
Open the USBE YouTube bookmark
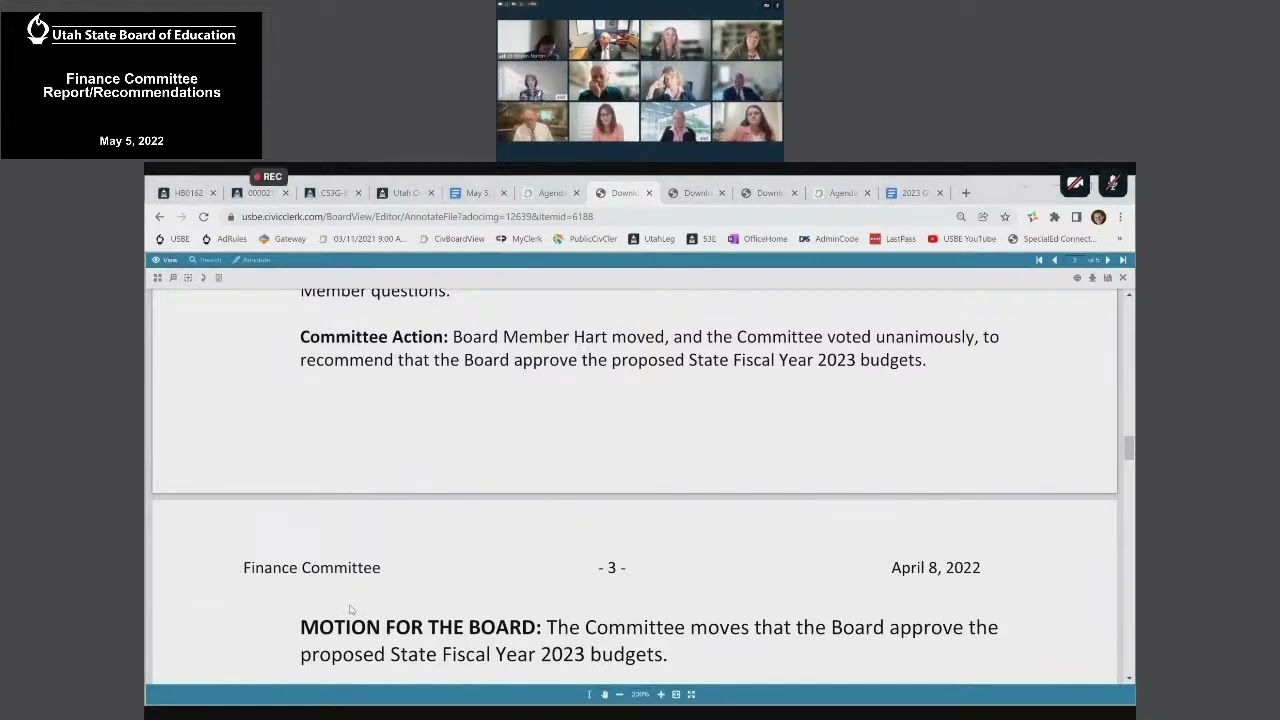[x=962, y=239]
